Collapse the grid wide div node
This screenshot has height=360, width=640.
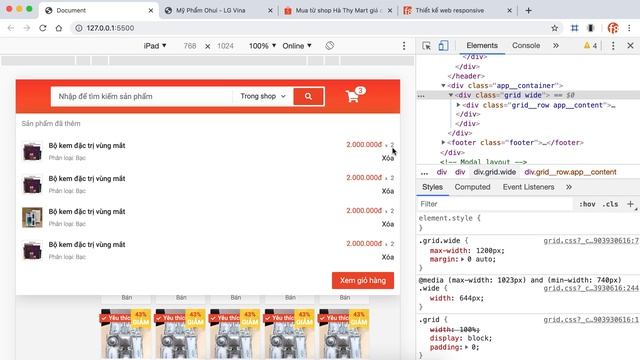click(x=451, y=96)
